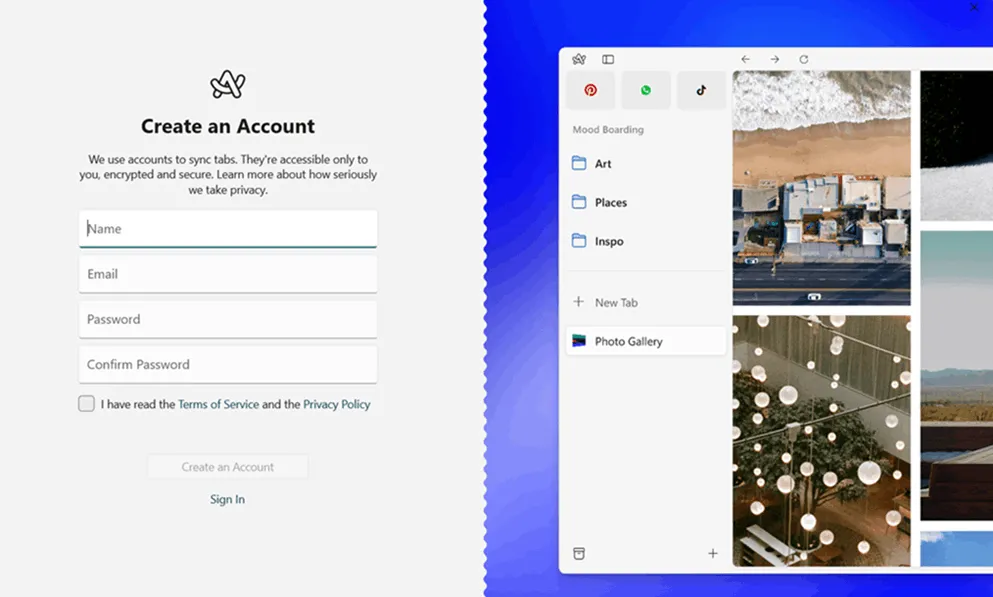Open the Privacy Policy link

pyautogui.click(x=336, y=405)
